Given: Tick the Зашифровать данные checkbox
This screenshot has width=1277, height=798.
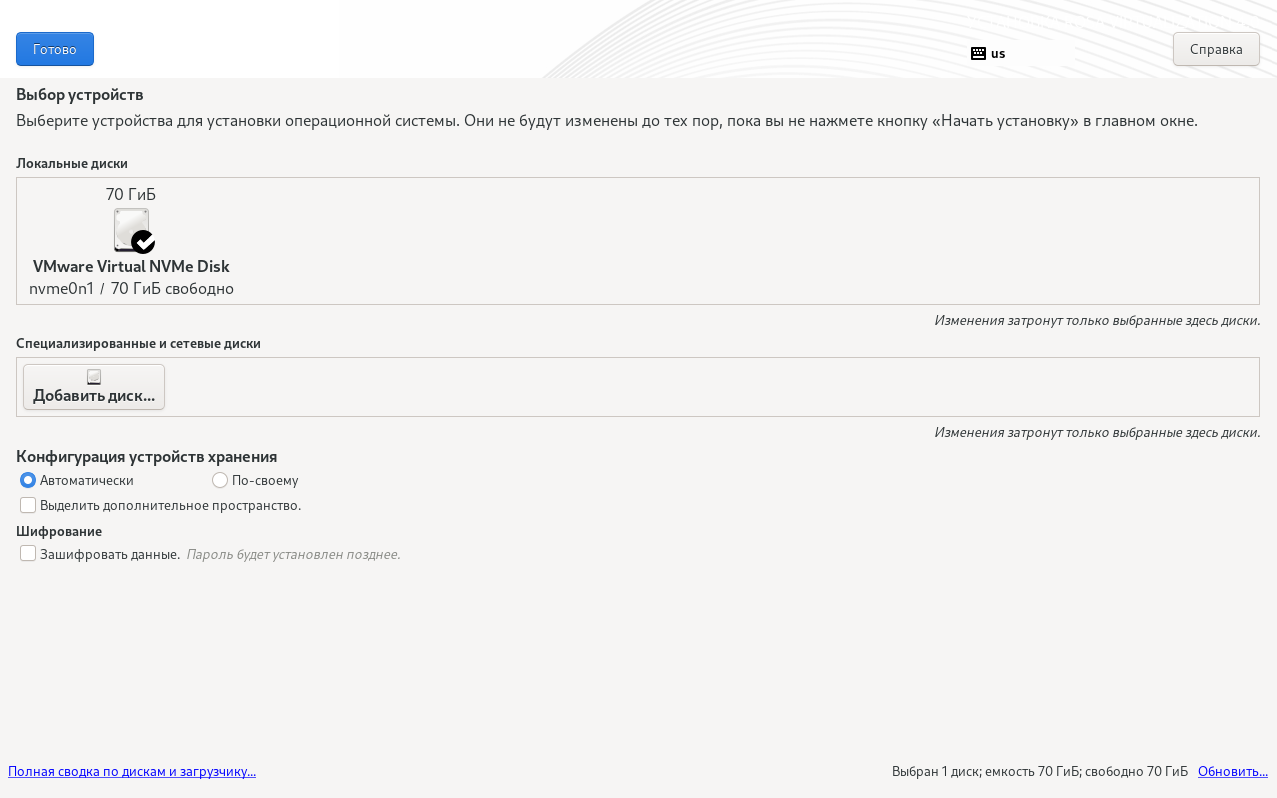Looking at the screenshot, I should click(x=28, y=554).
